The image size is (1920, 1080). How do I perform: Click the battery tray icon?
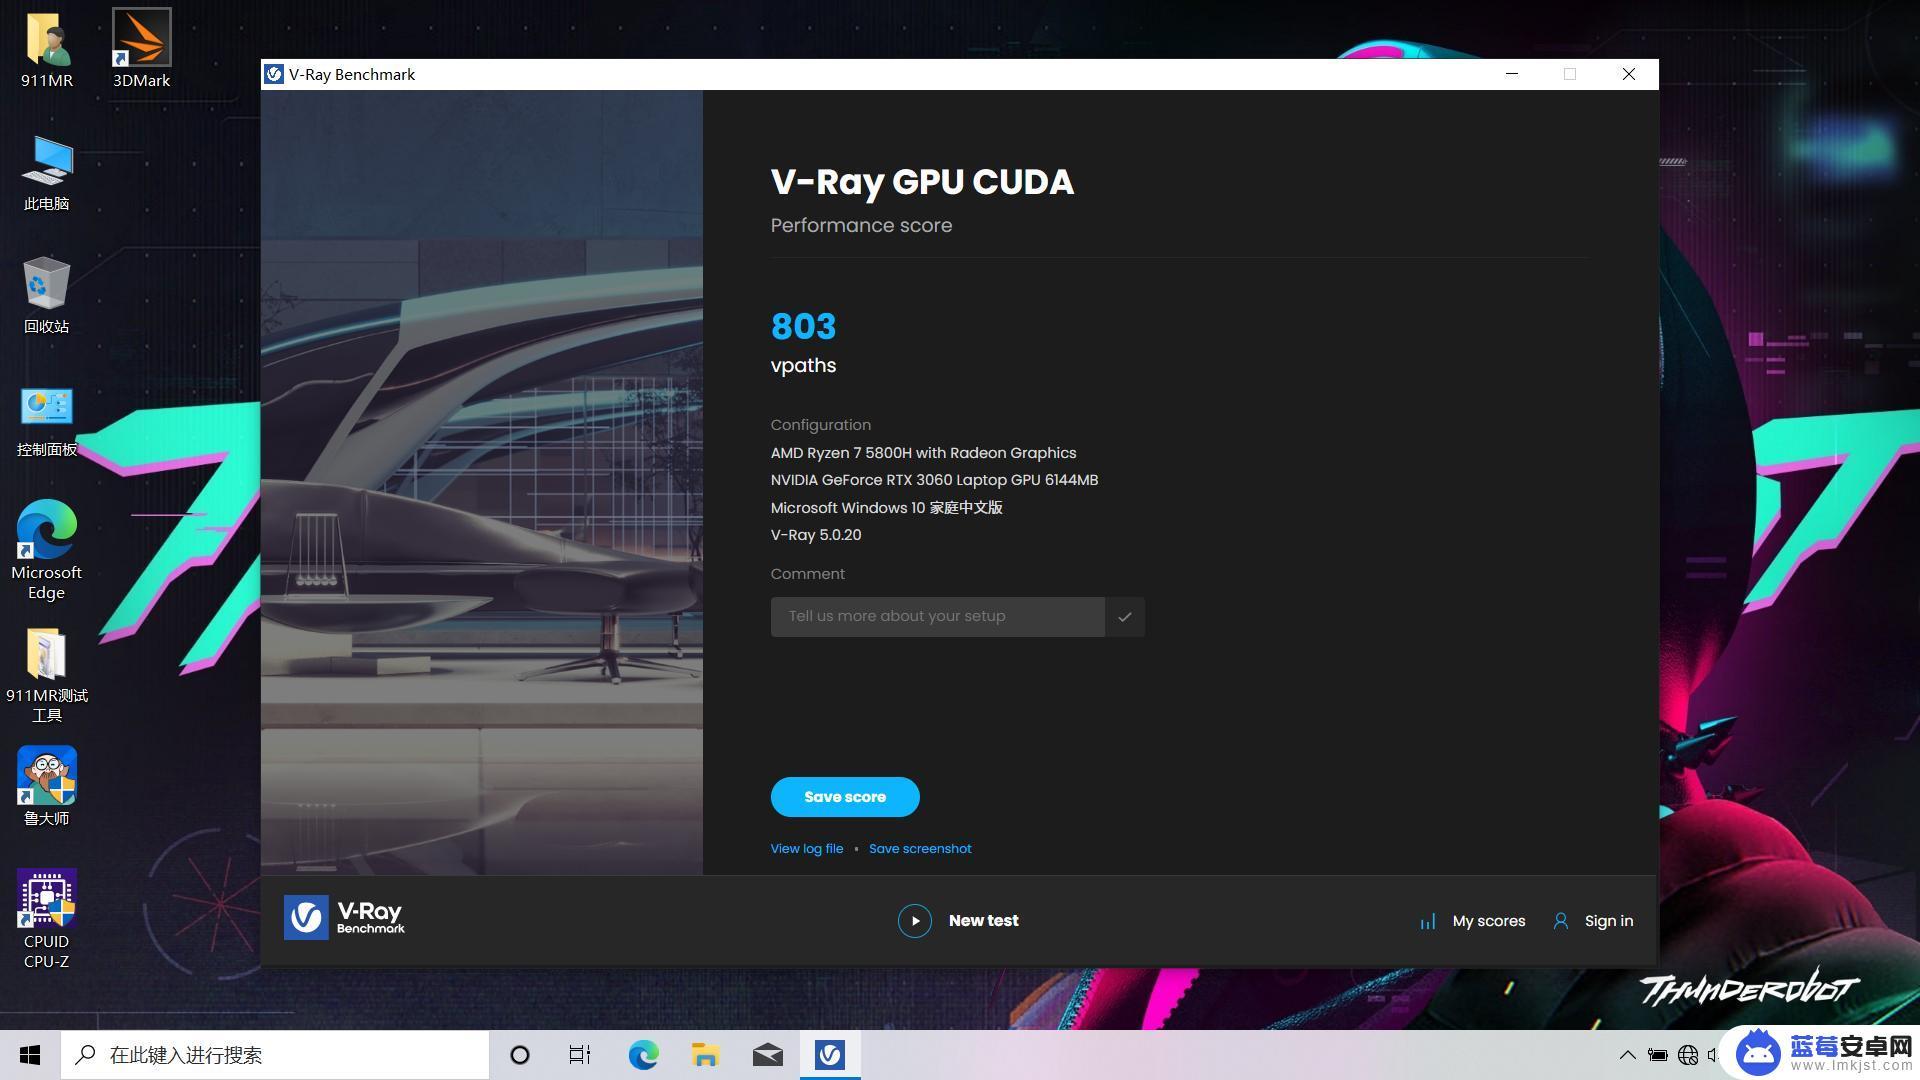coord(1657,1055)
